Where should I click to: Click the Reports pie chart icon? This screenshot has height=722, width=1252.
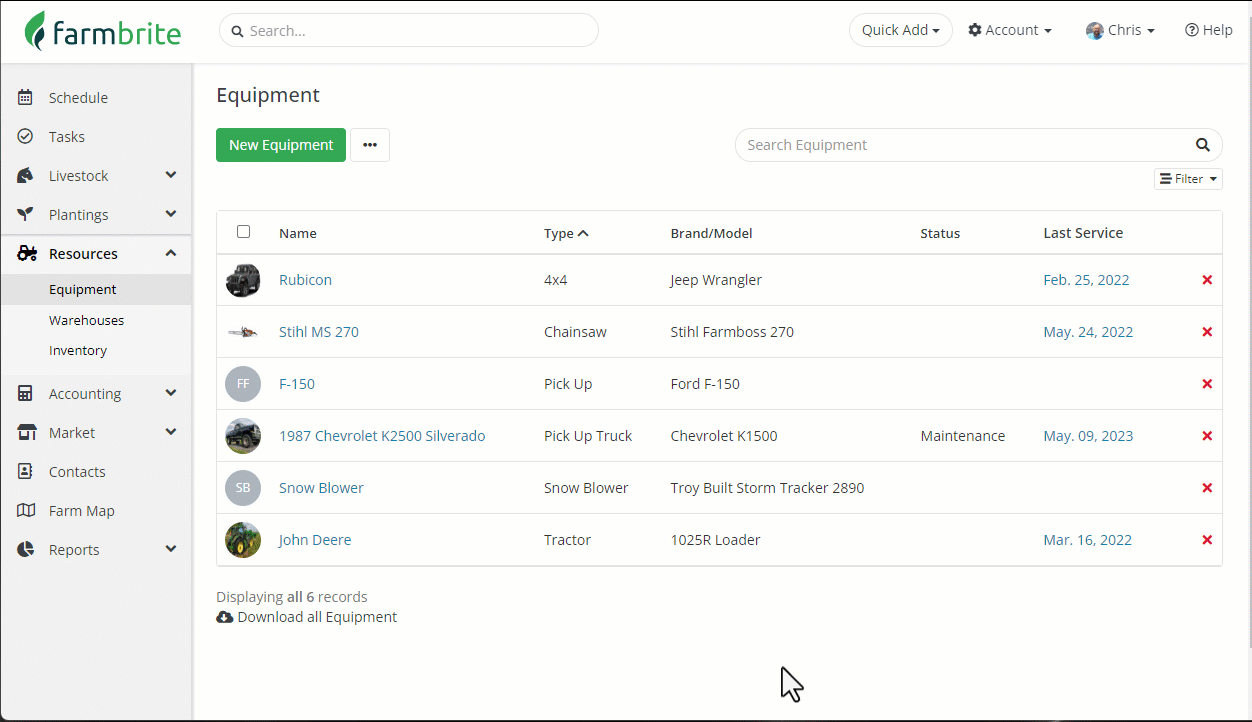coord(26,550)
